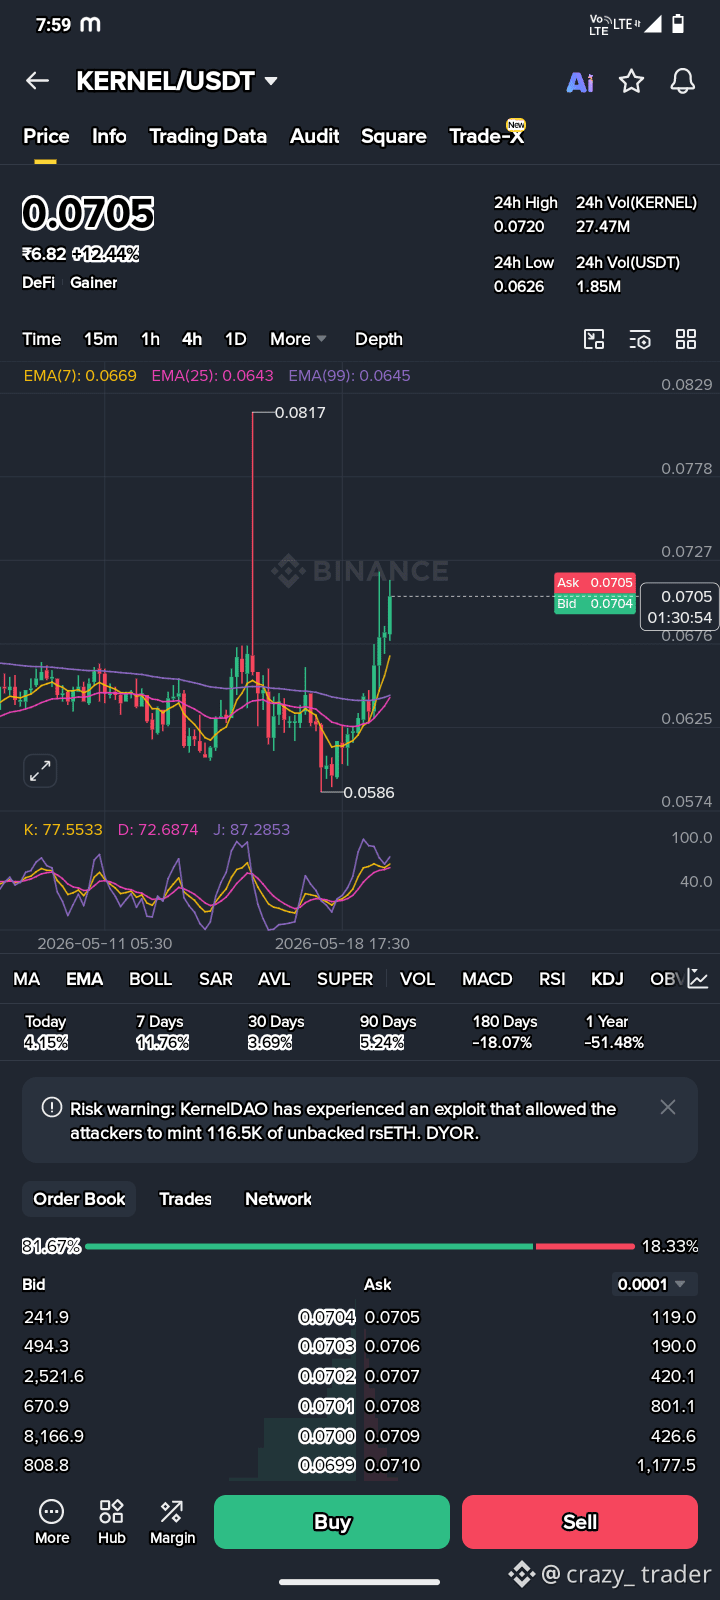Open chart settings icon beside grid icon
Image resolution: width=720 pixels, height=1600 pixels.
click(640, 340)
